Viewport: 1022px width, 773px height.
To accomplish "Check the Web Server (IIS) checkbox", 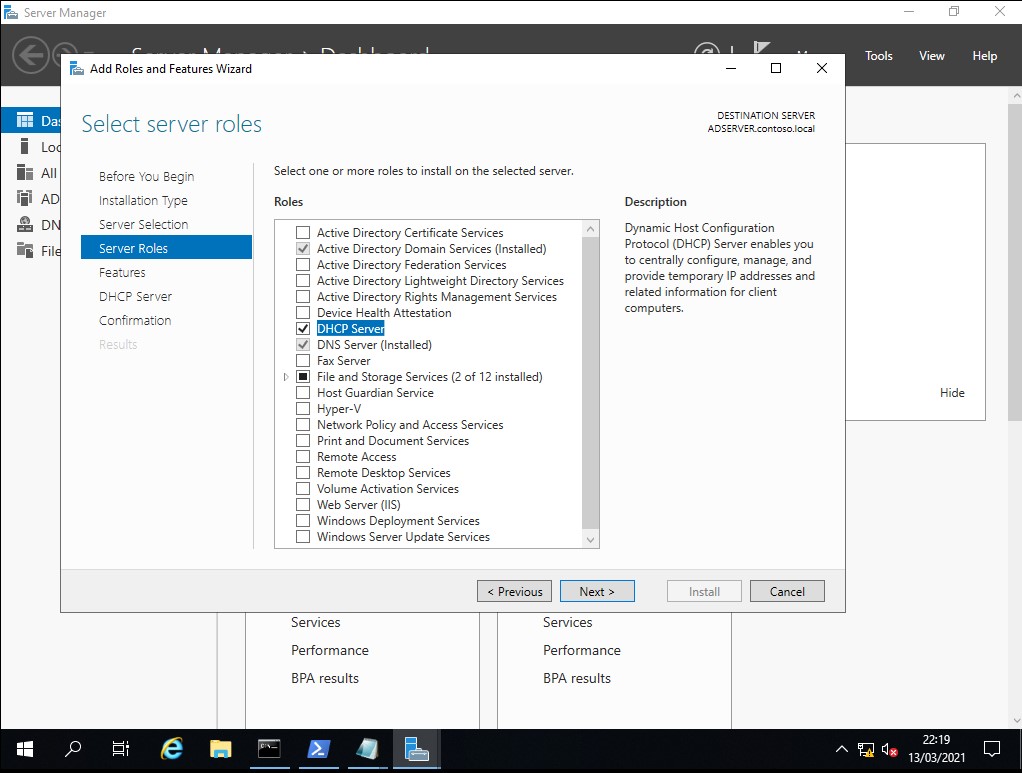I will click(303, 505).
